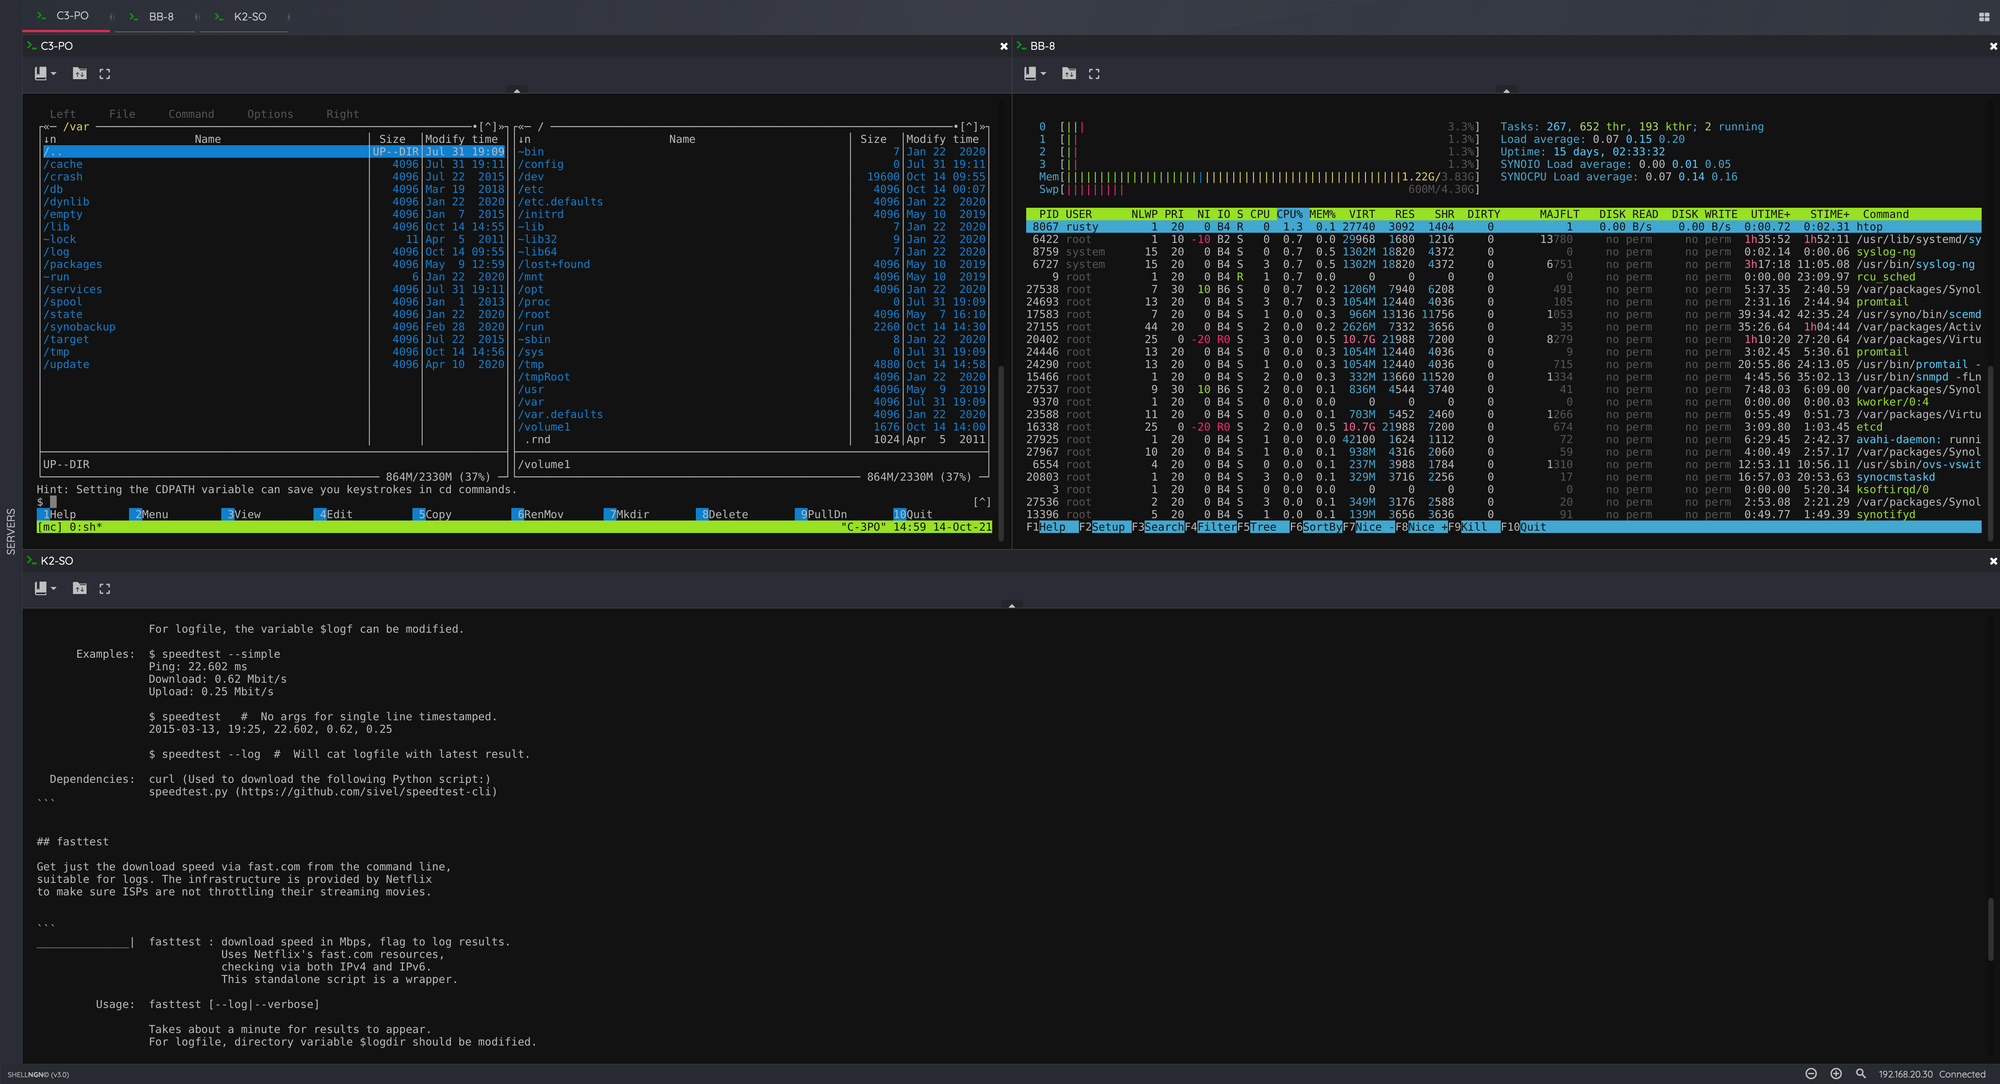Screen dimensions: 2000x1084
Task: Close the C3-PO terminal pane
Action: (1004, 46)
